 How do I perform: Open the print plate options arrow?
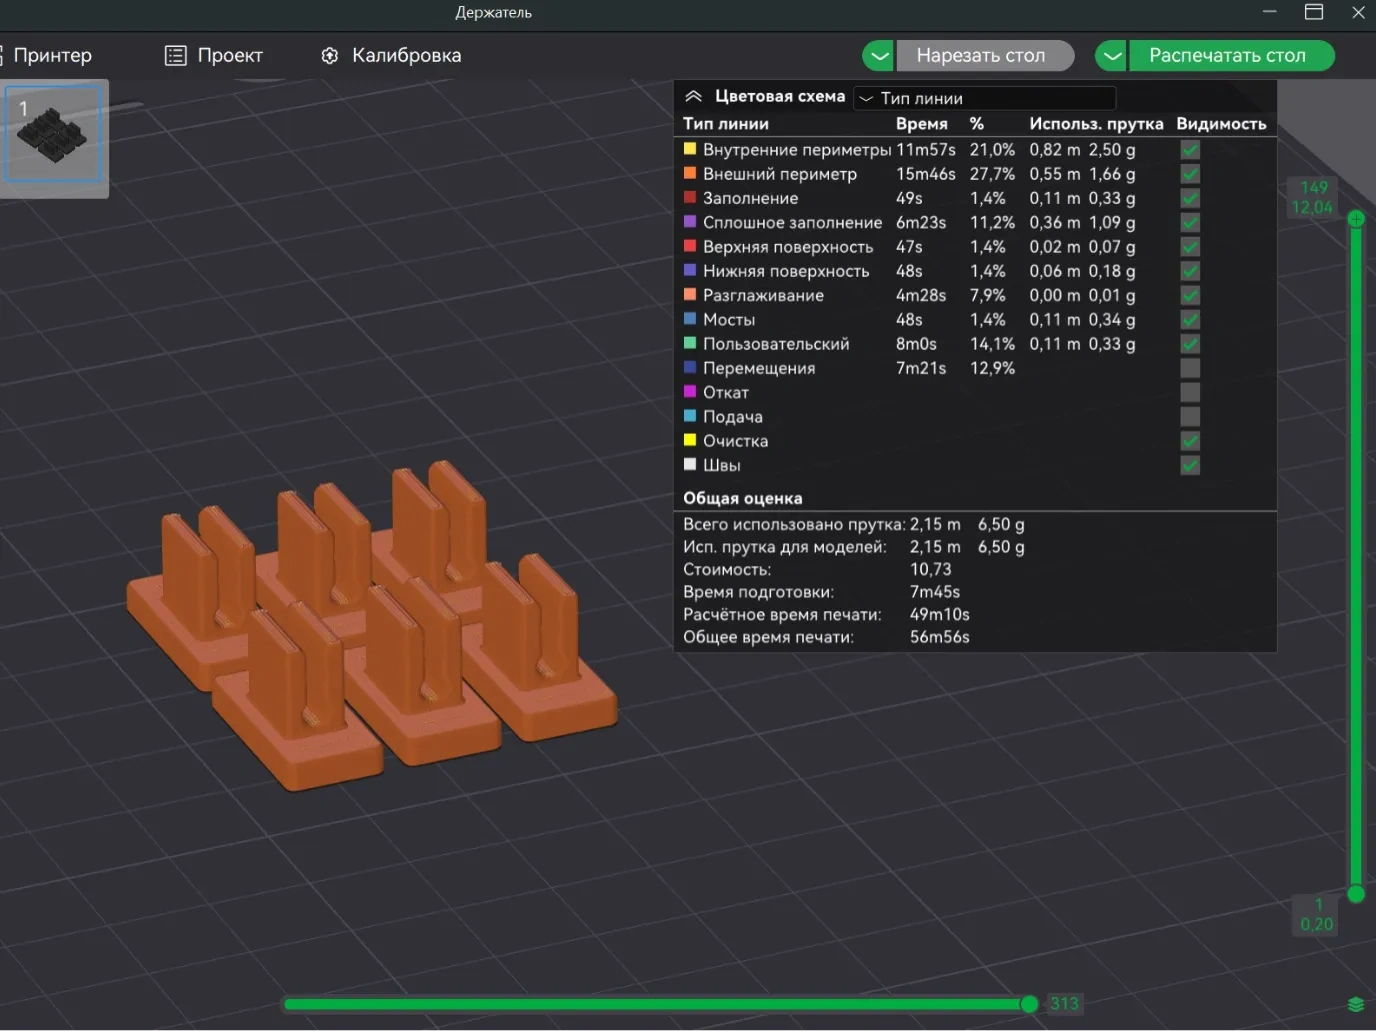1111,56
